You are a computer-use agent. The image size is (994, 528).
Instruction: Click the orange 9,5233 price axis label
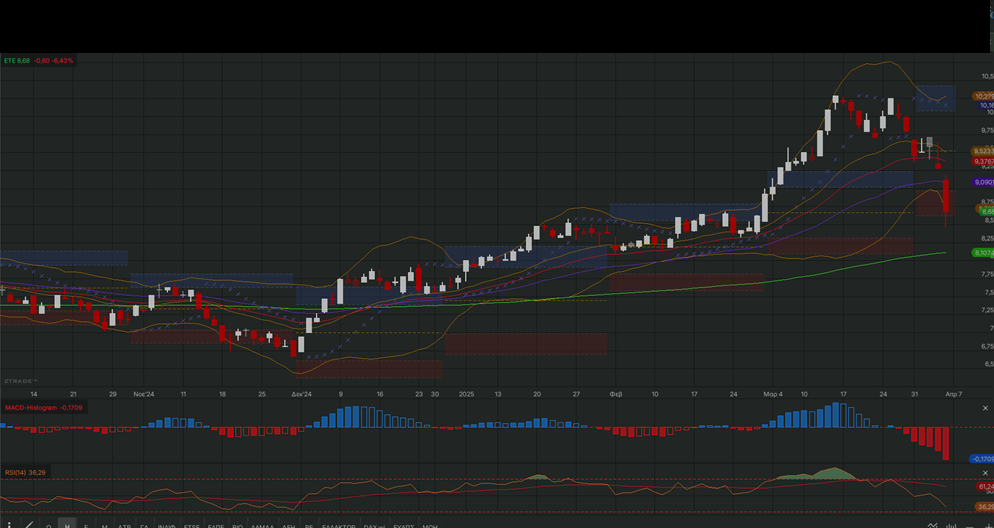tap(983, 151)
